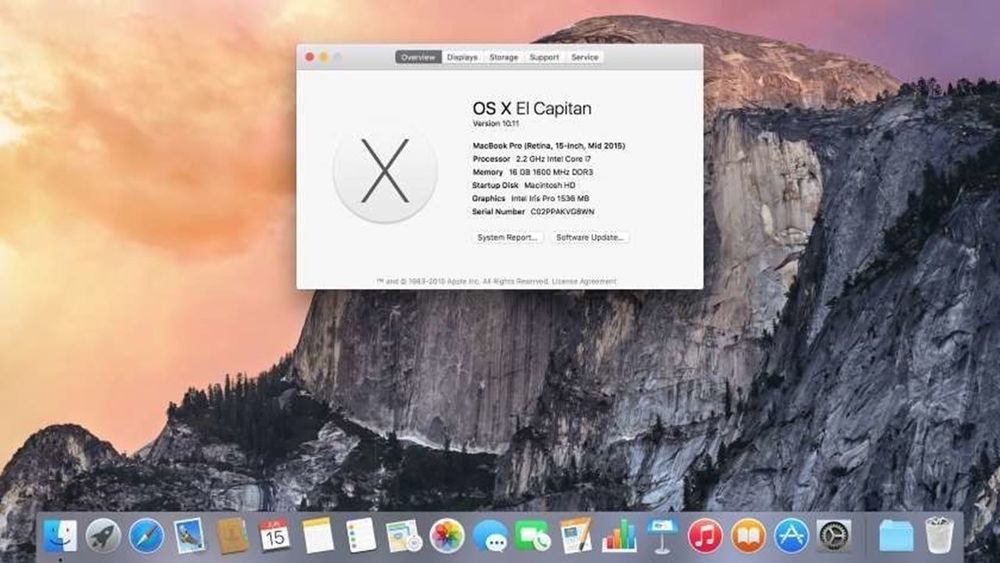Open the Storage tab

tap(503, 58)
